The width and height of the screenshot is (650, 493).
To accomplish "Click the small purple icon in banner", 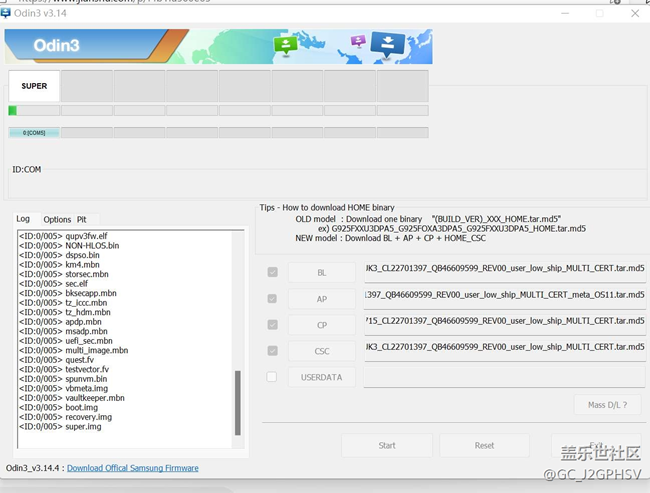I will (x=358, y=41).
